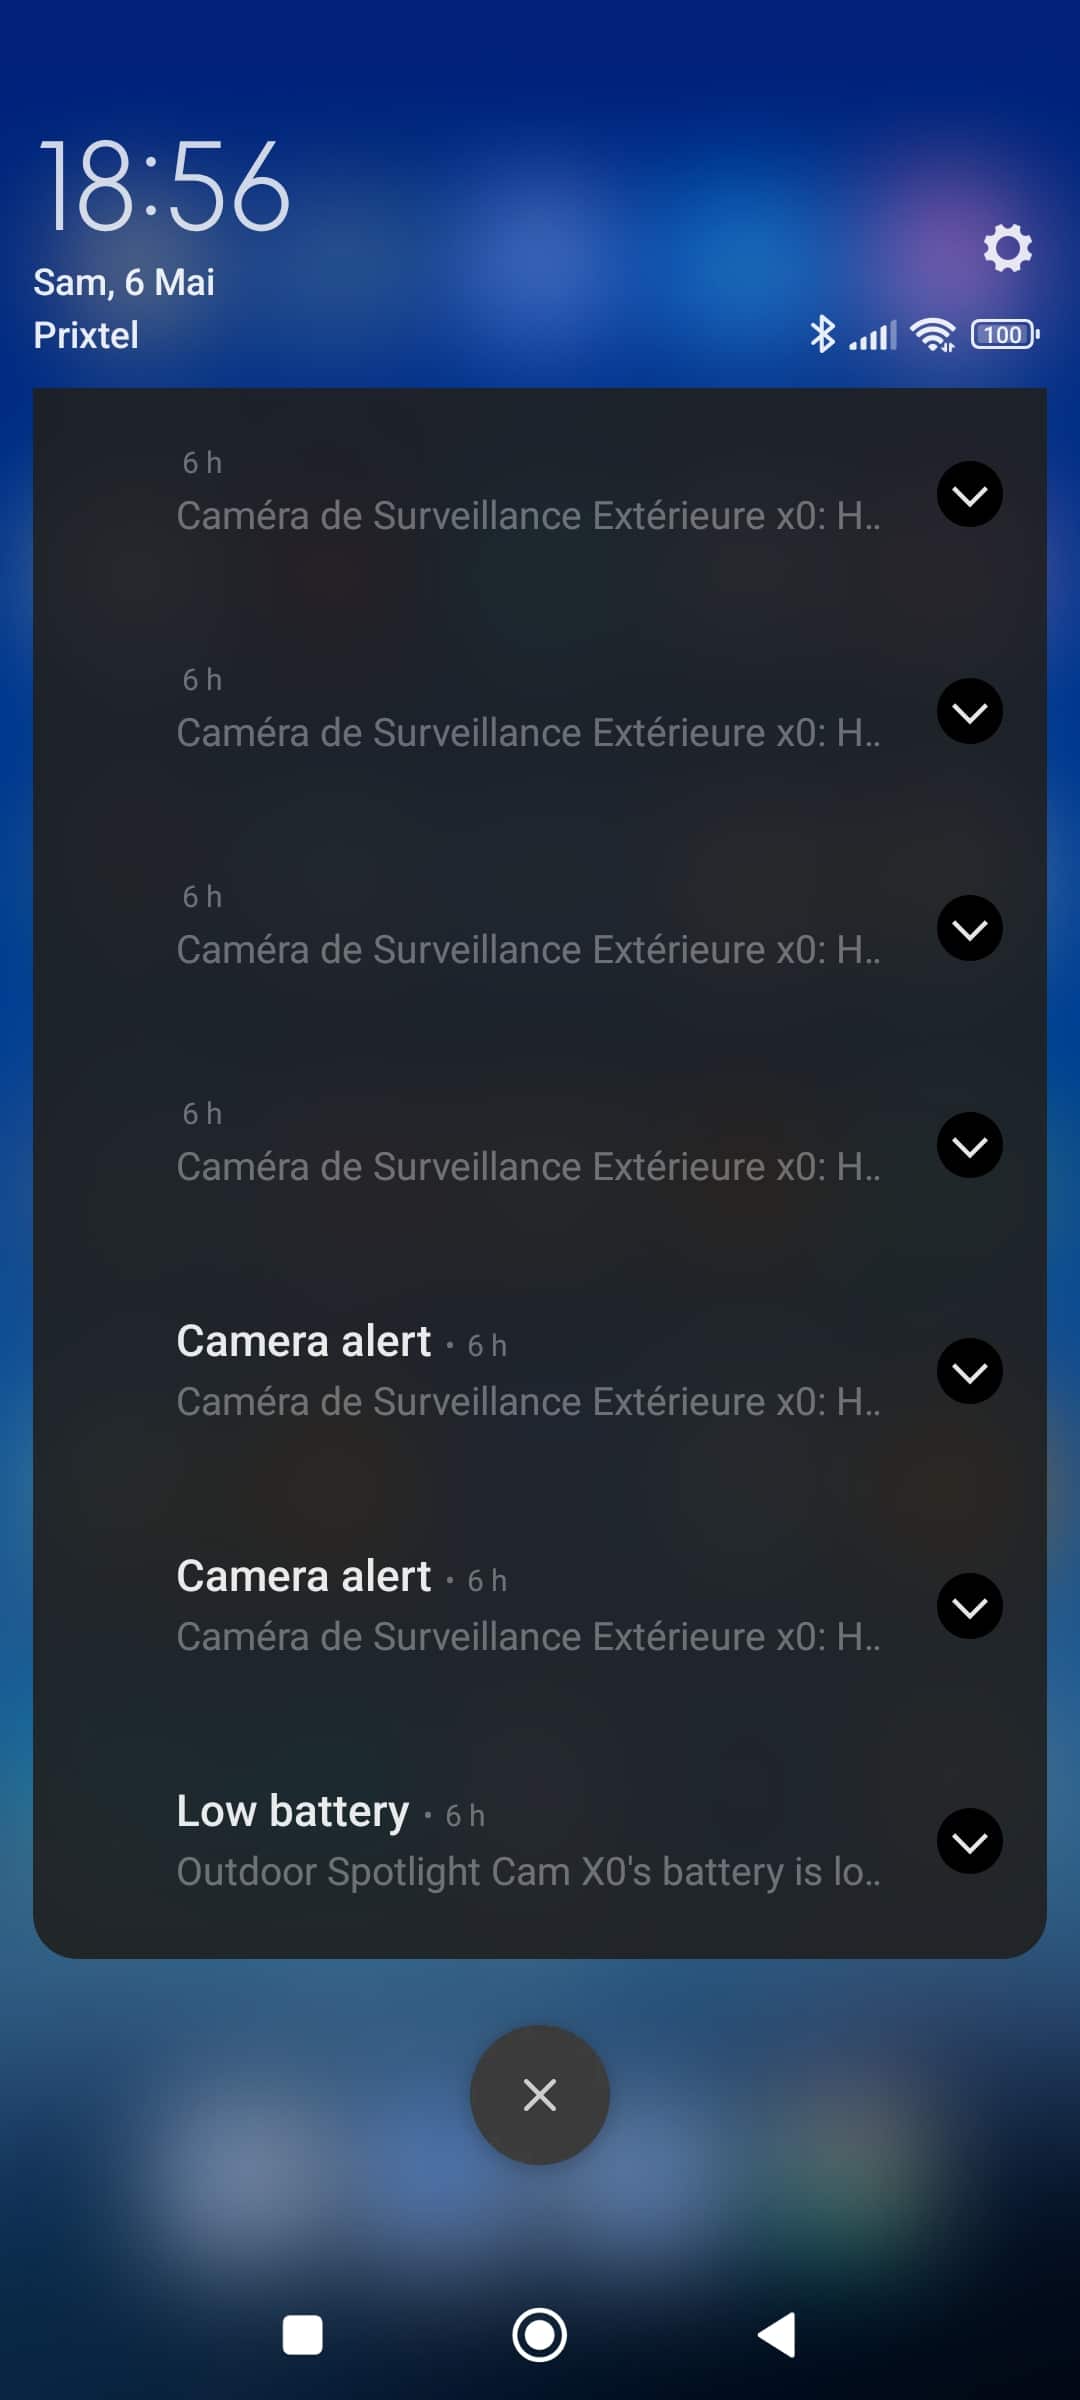Screen dimensions: 1080x2400
Task: Expand the first Camera alert chevron
Action: tap(969, 1371)
